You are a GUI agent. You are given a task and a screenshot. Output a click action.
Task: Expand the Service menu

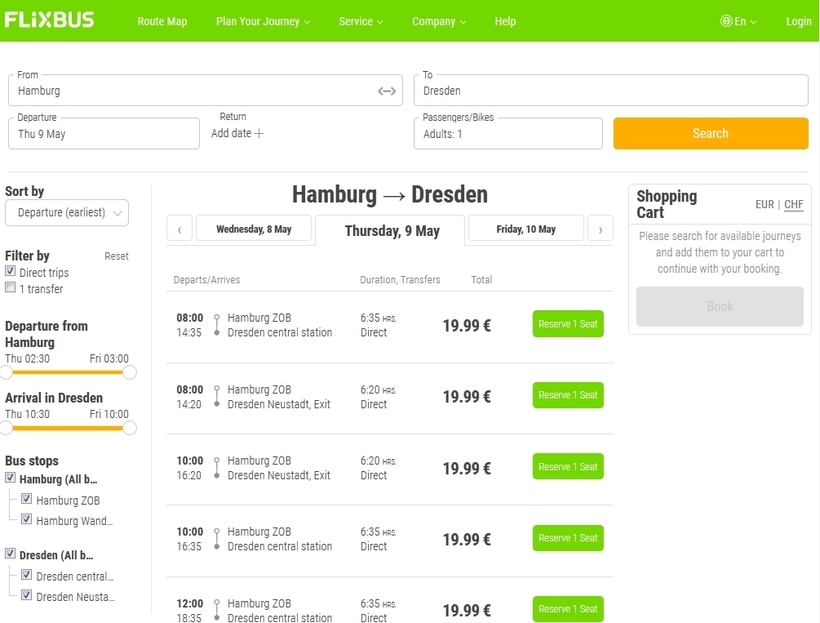(361, 21)
